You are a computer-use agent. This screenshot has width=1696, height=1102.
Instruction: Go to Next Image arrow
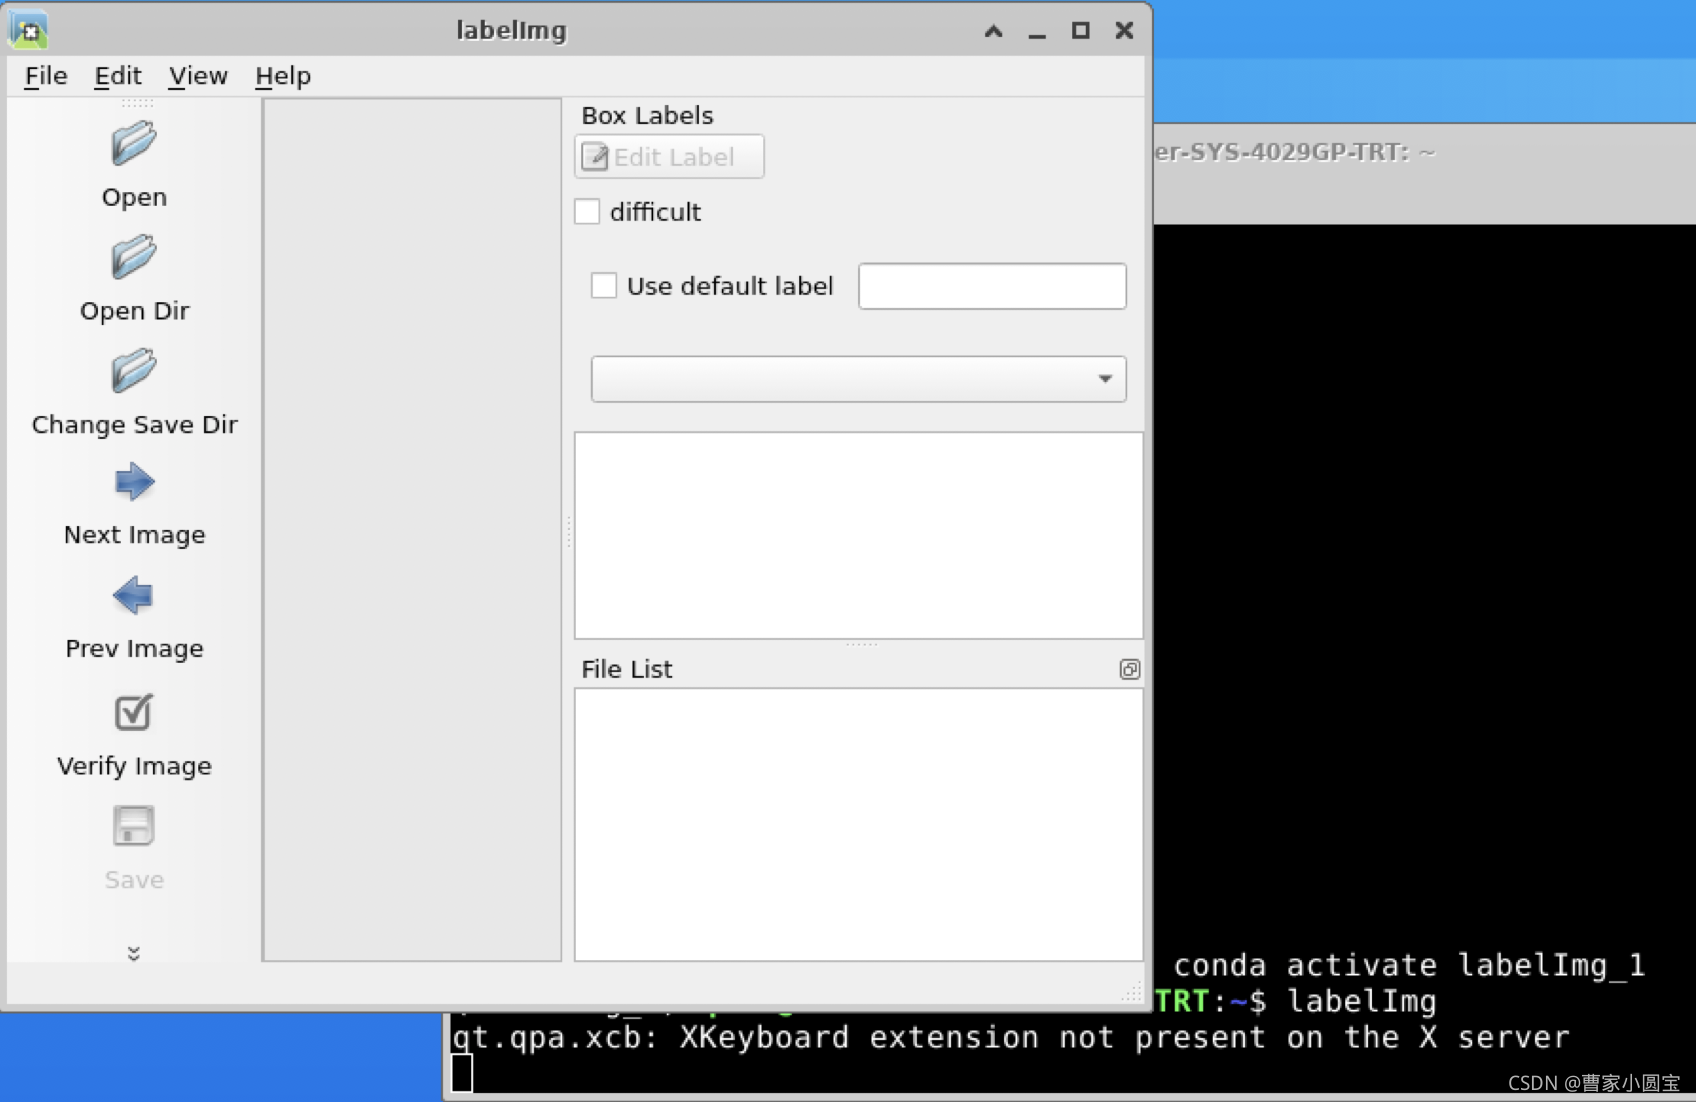coord(133,483)
